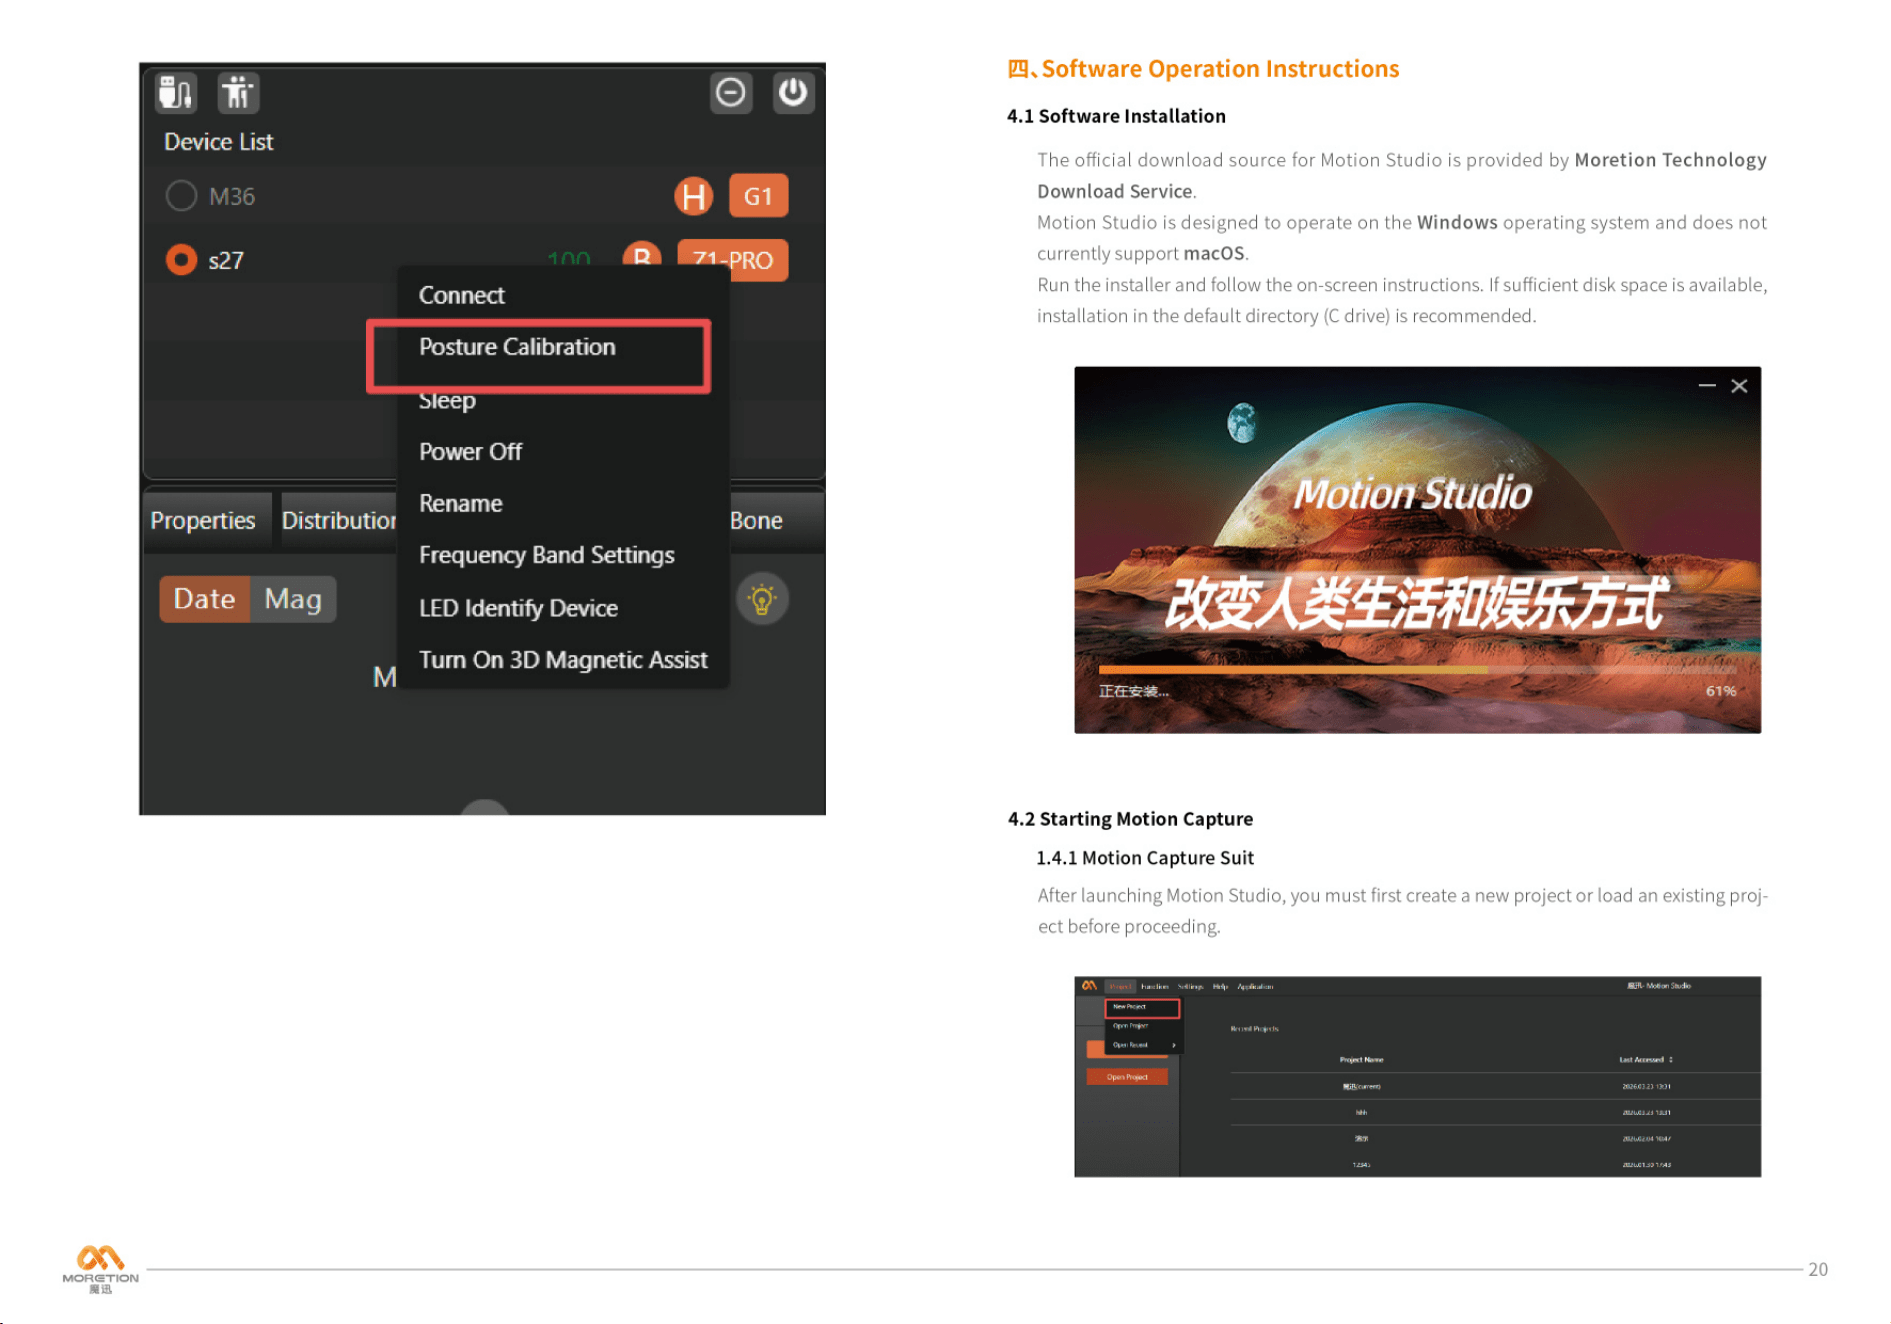Click the battery value 100 on the s27 row

[568, 259]
